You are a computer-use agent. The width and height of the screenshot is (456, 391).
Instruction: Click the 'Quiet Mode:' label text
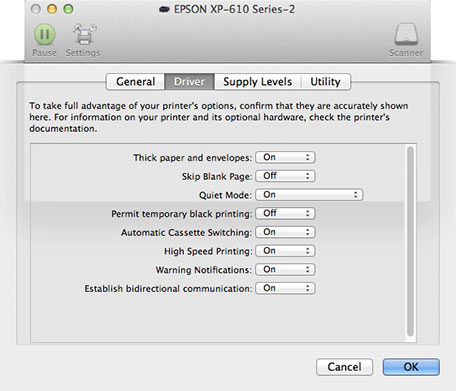click(225, 195)
